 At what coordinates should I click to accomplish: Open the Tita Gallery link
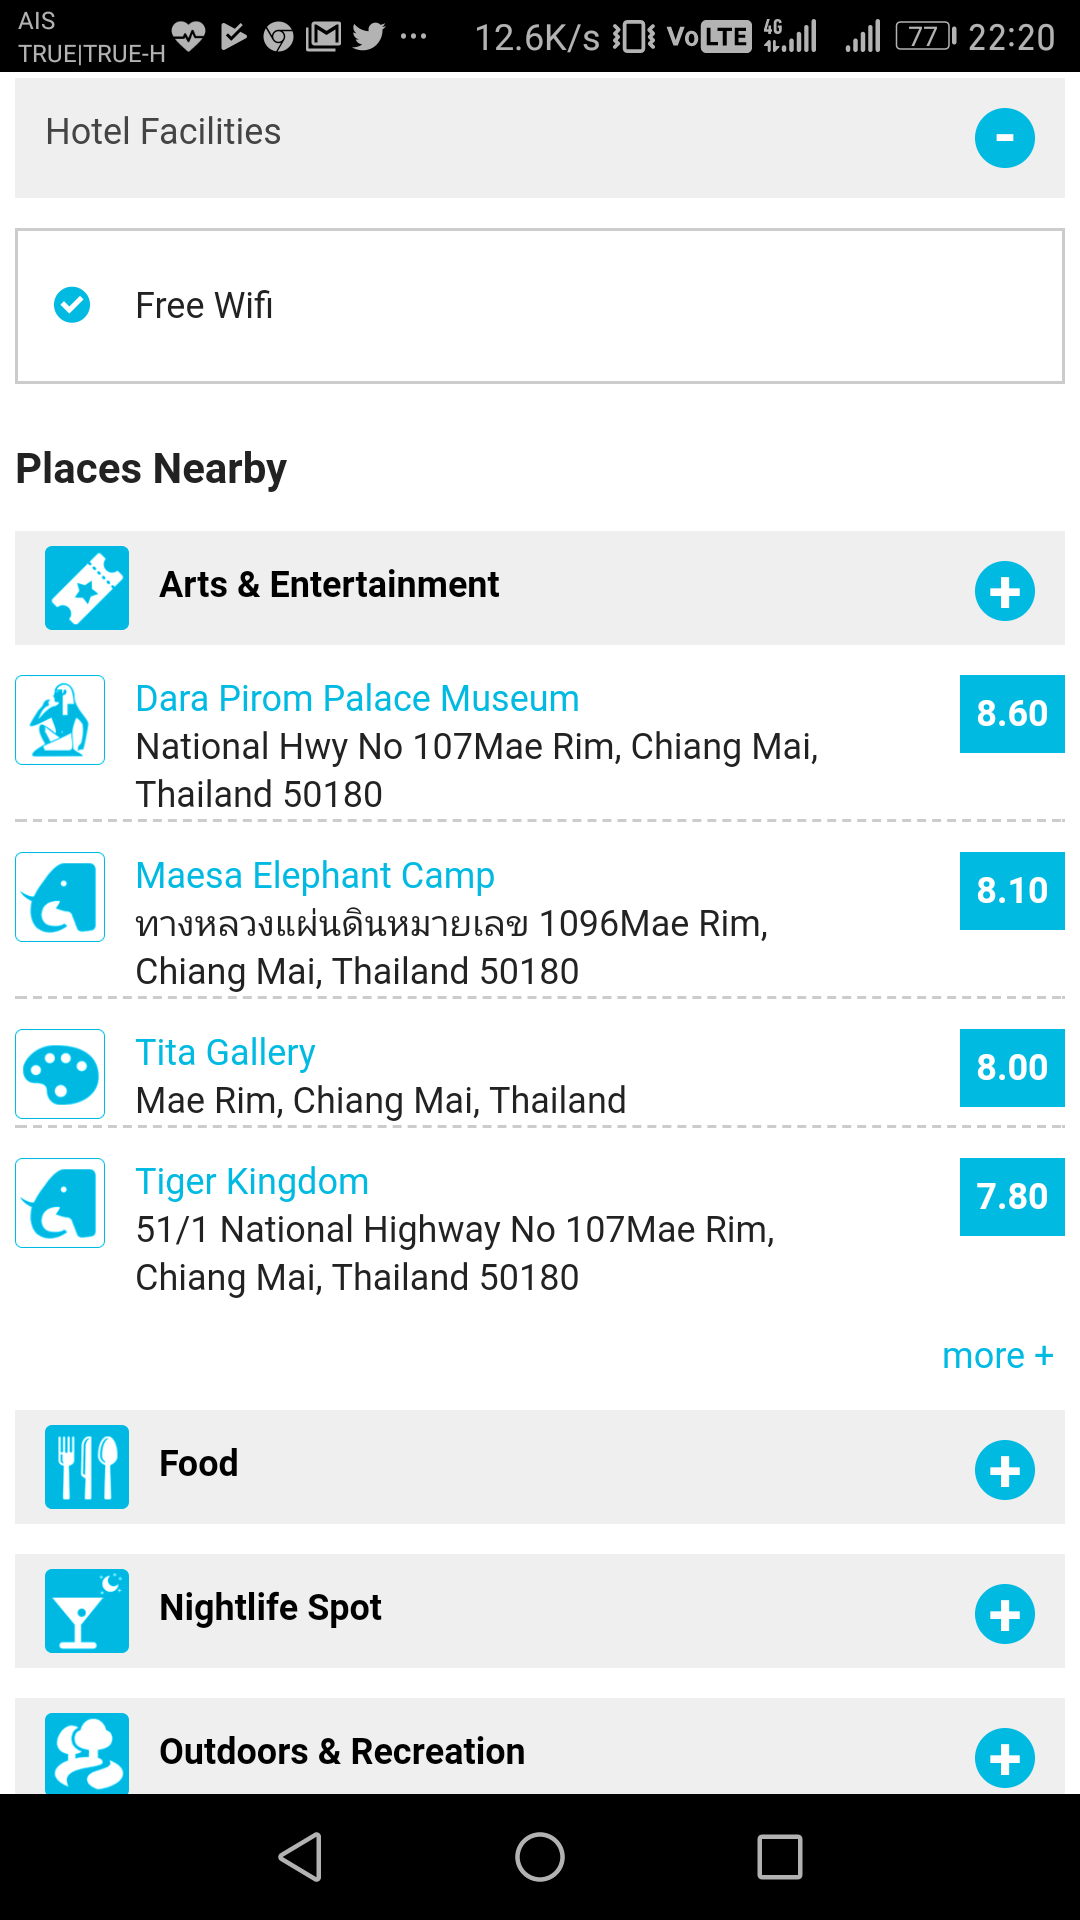[x=226, y=1053]
